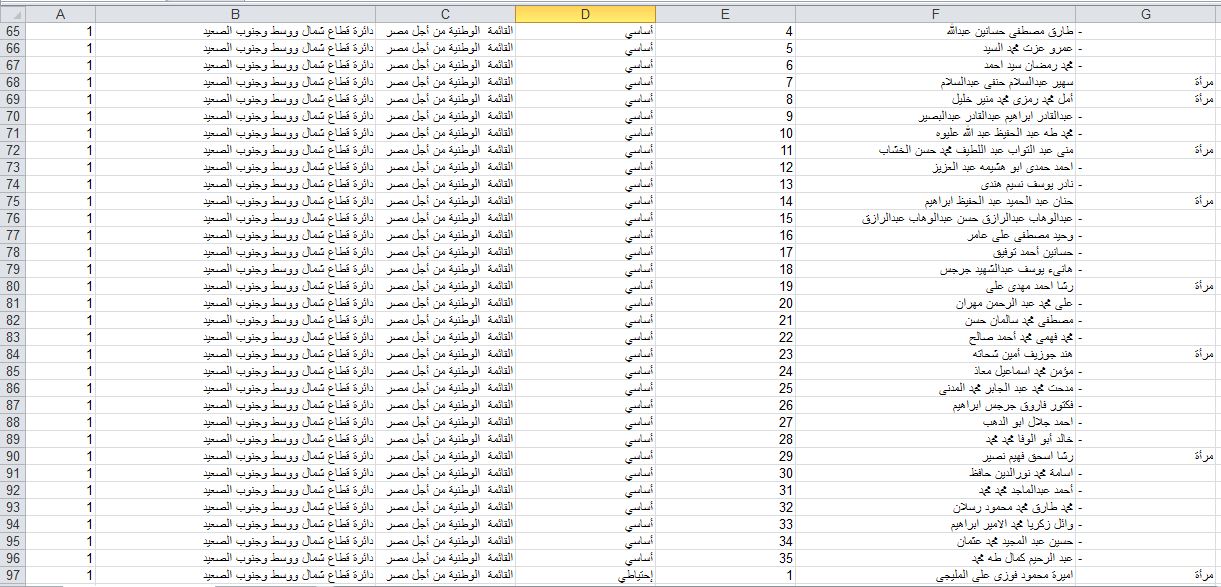Select column A header
The image size is (1221, 587).
pyautogui.click(x=60, y=13)
